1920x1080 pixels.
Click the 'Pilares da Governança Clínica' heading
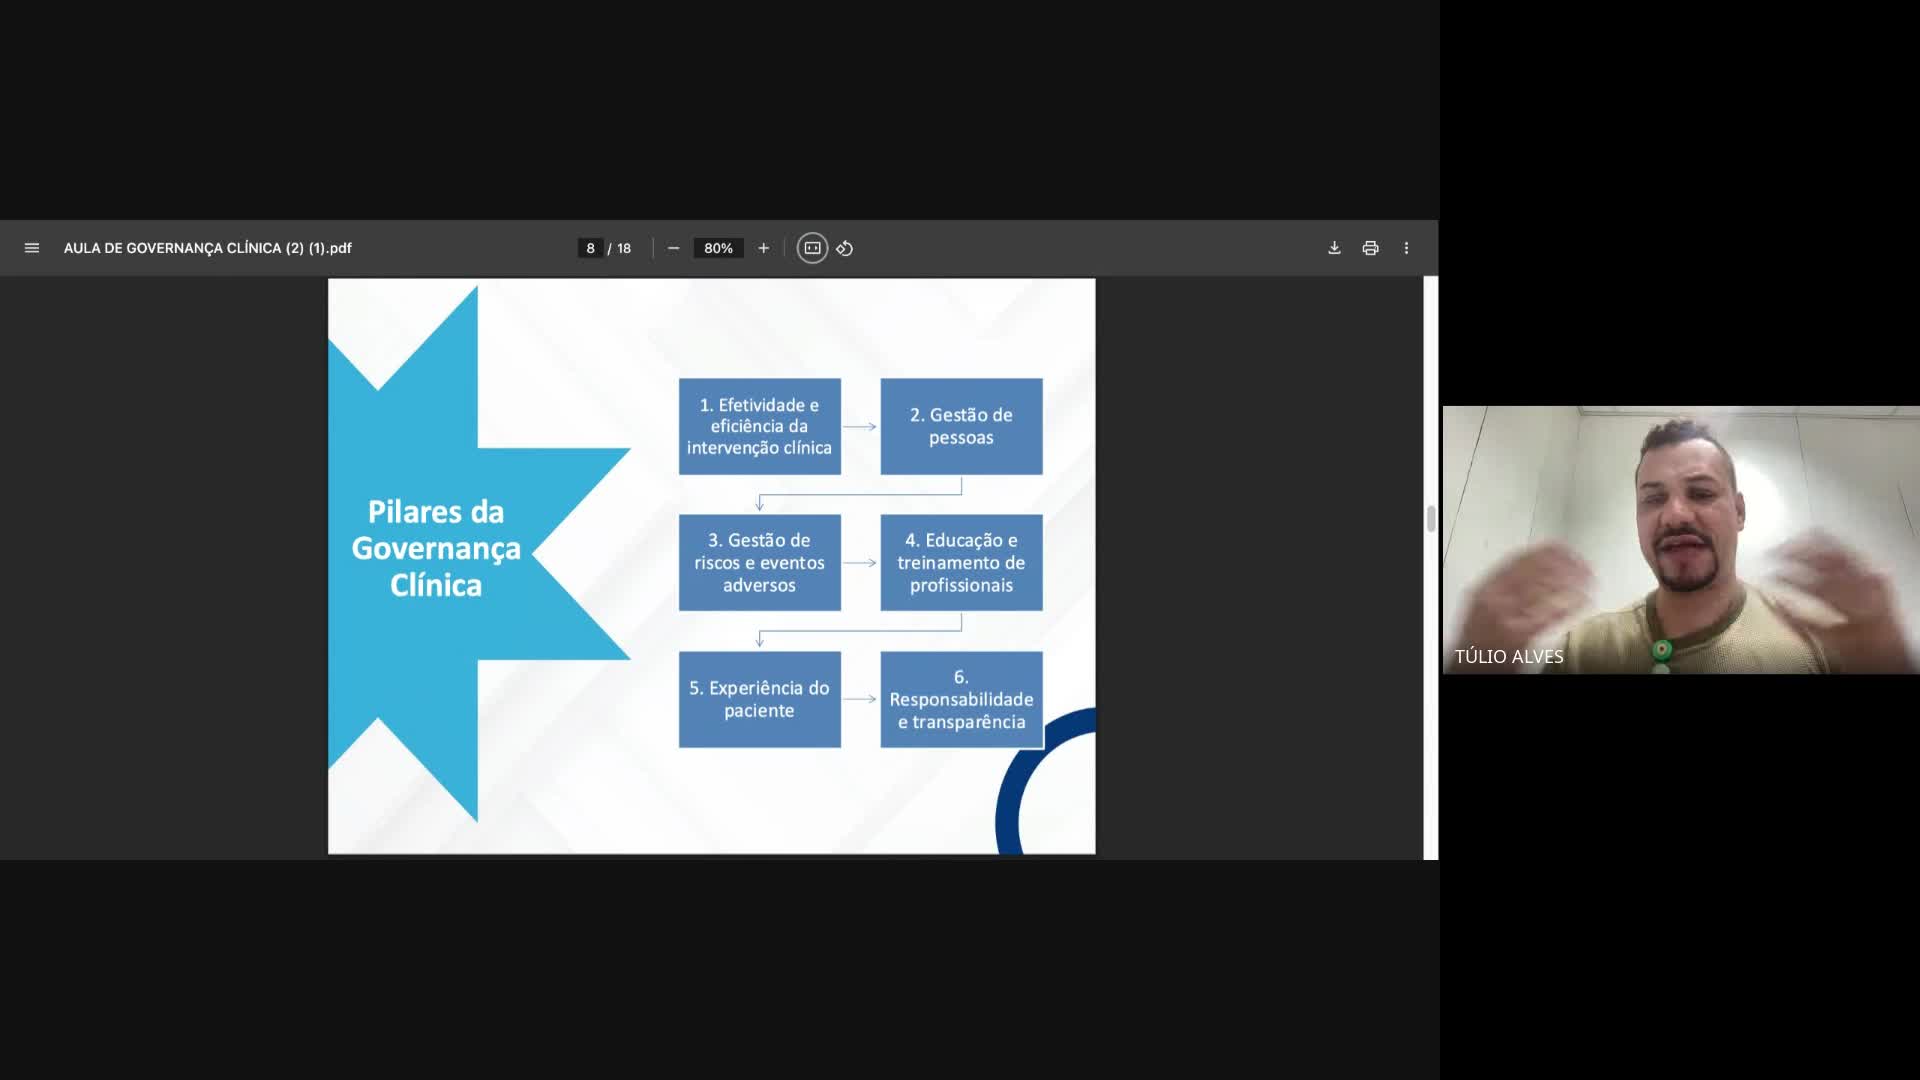tap(436, 548)
